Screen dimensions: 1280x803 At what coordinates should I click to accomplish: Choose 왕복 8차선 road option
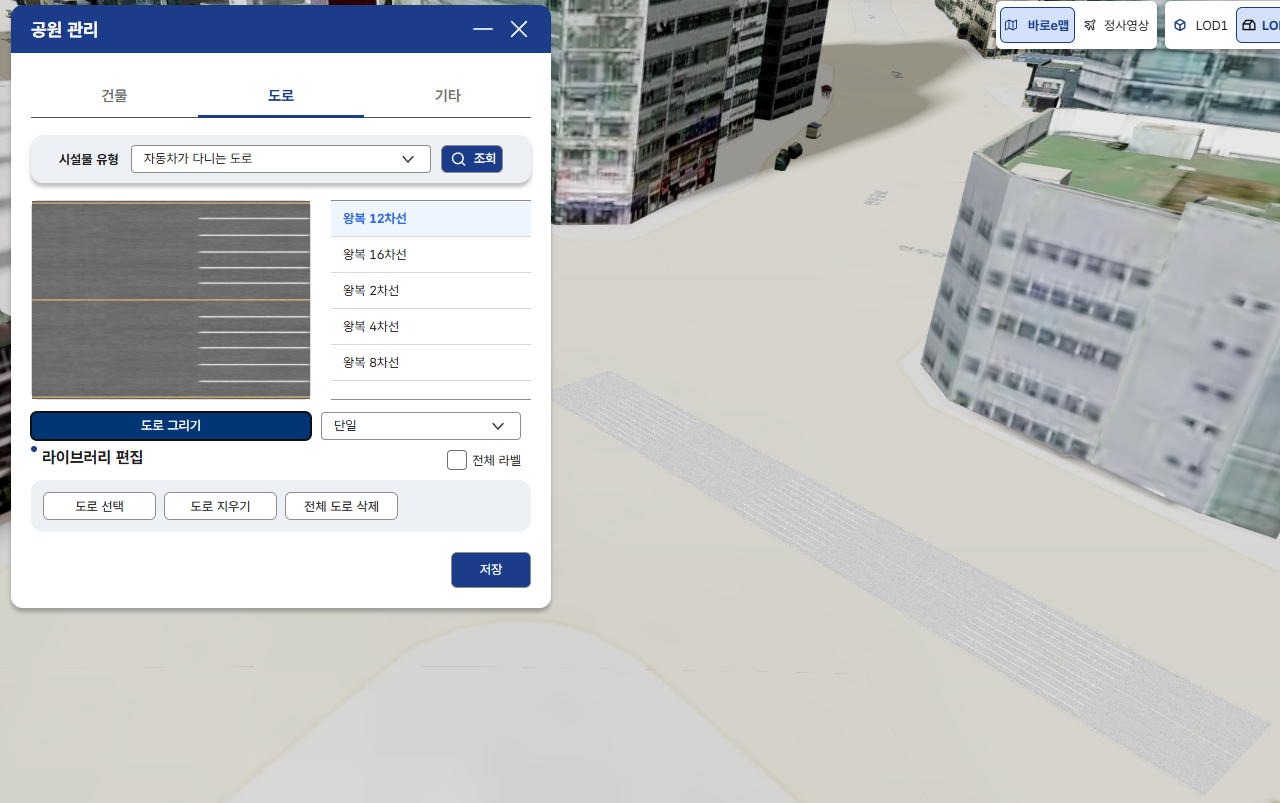tap(431, 363)
